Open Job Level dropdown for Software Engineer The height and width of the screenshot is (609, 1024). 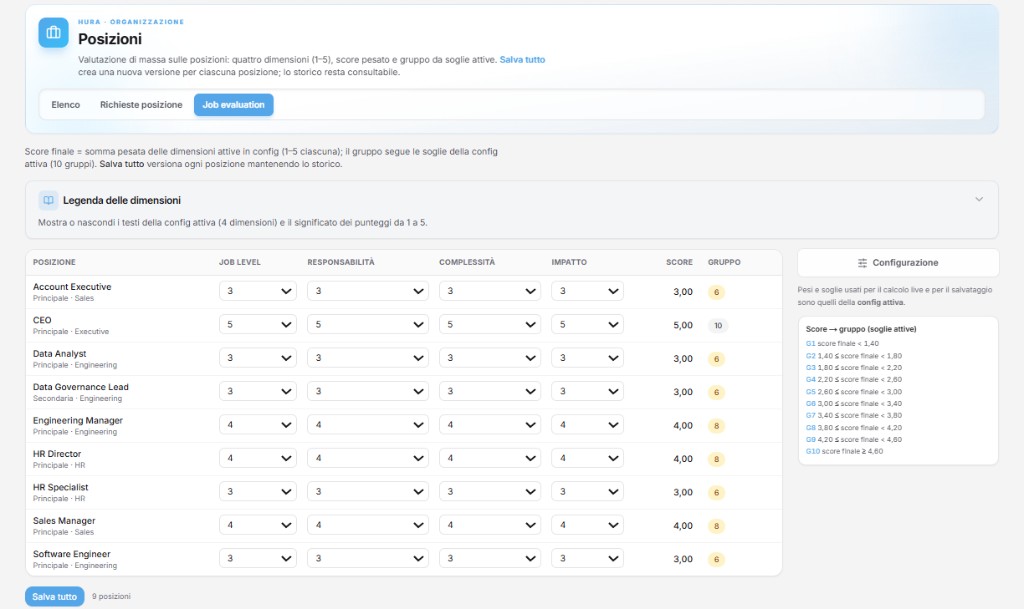(x=258, y=558)
